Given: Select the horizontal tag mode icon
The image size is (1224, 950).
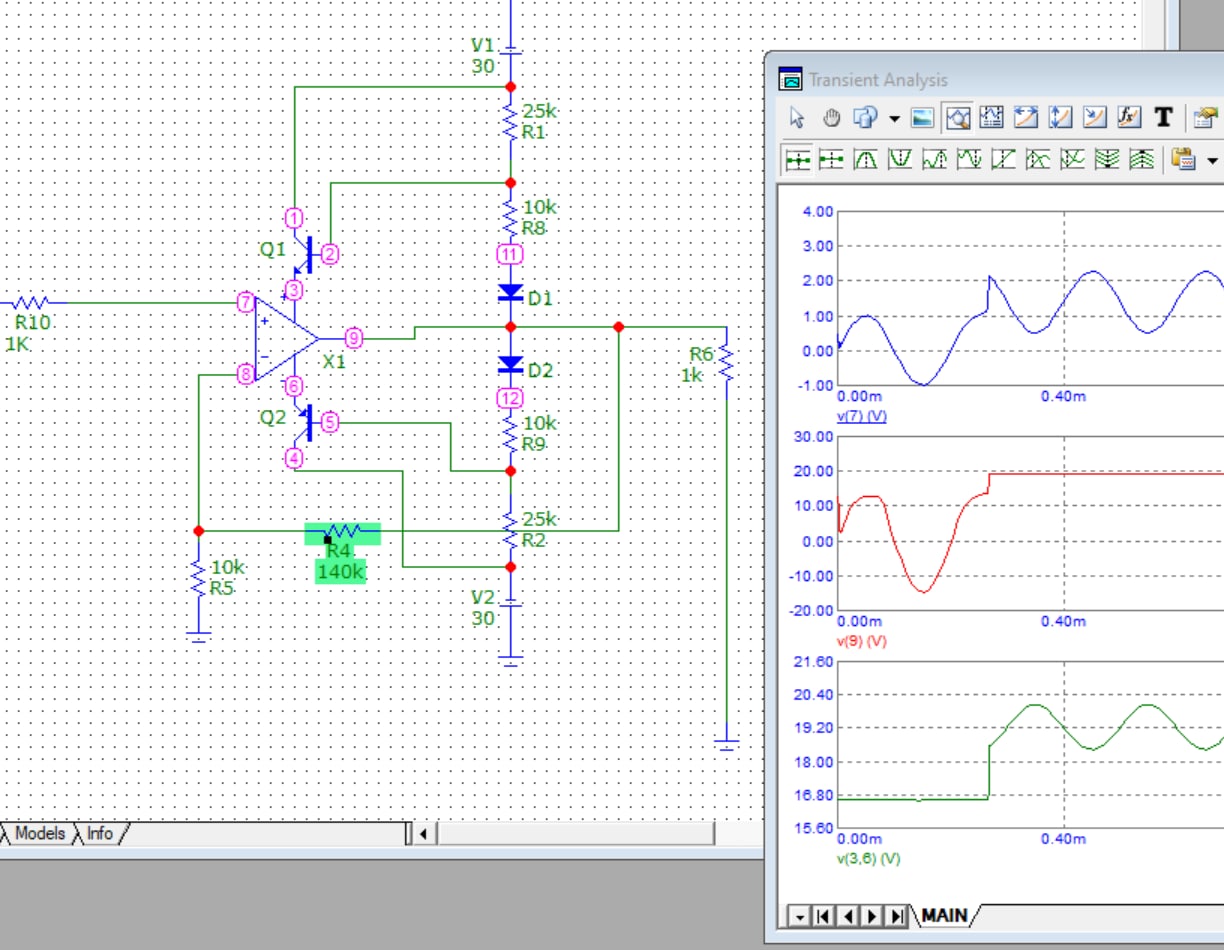Looking at the screenshot, I should (x=1026, y=118).
